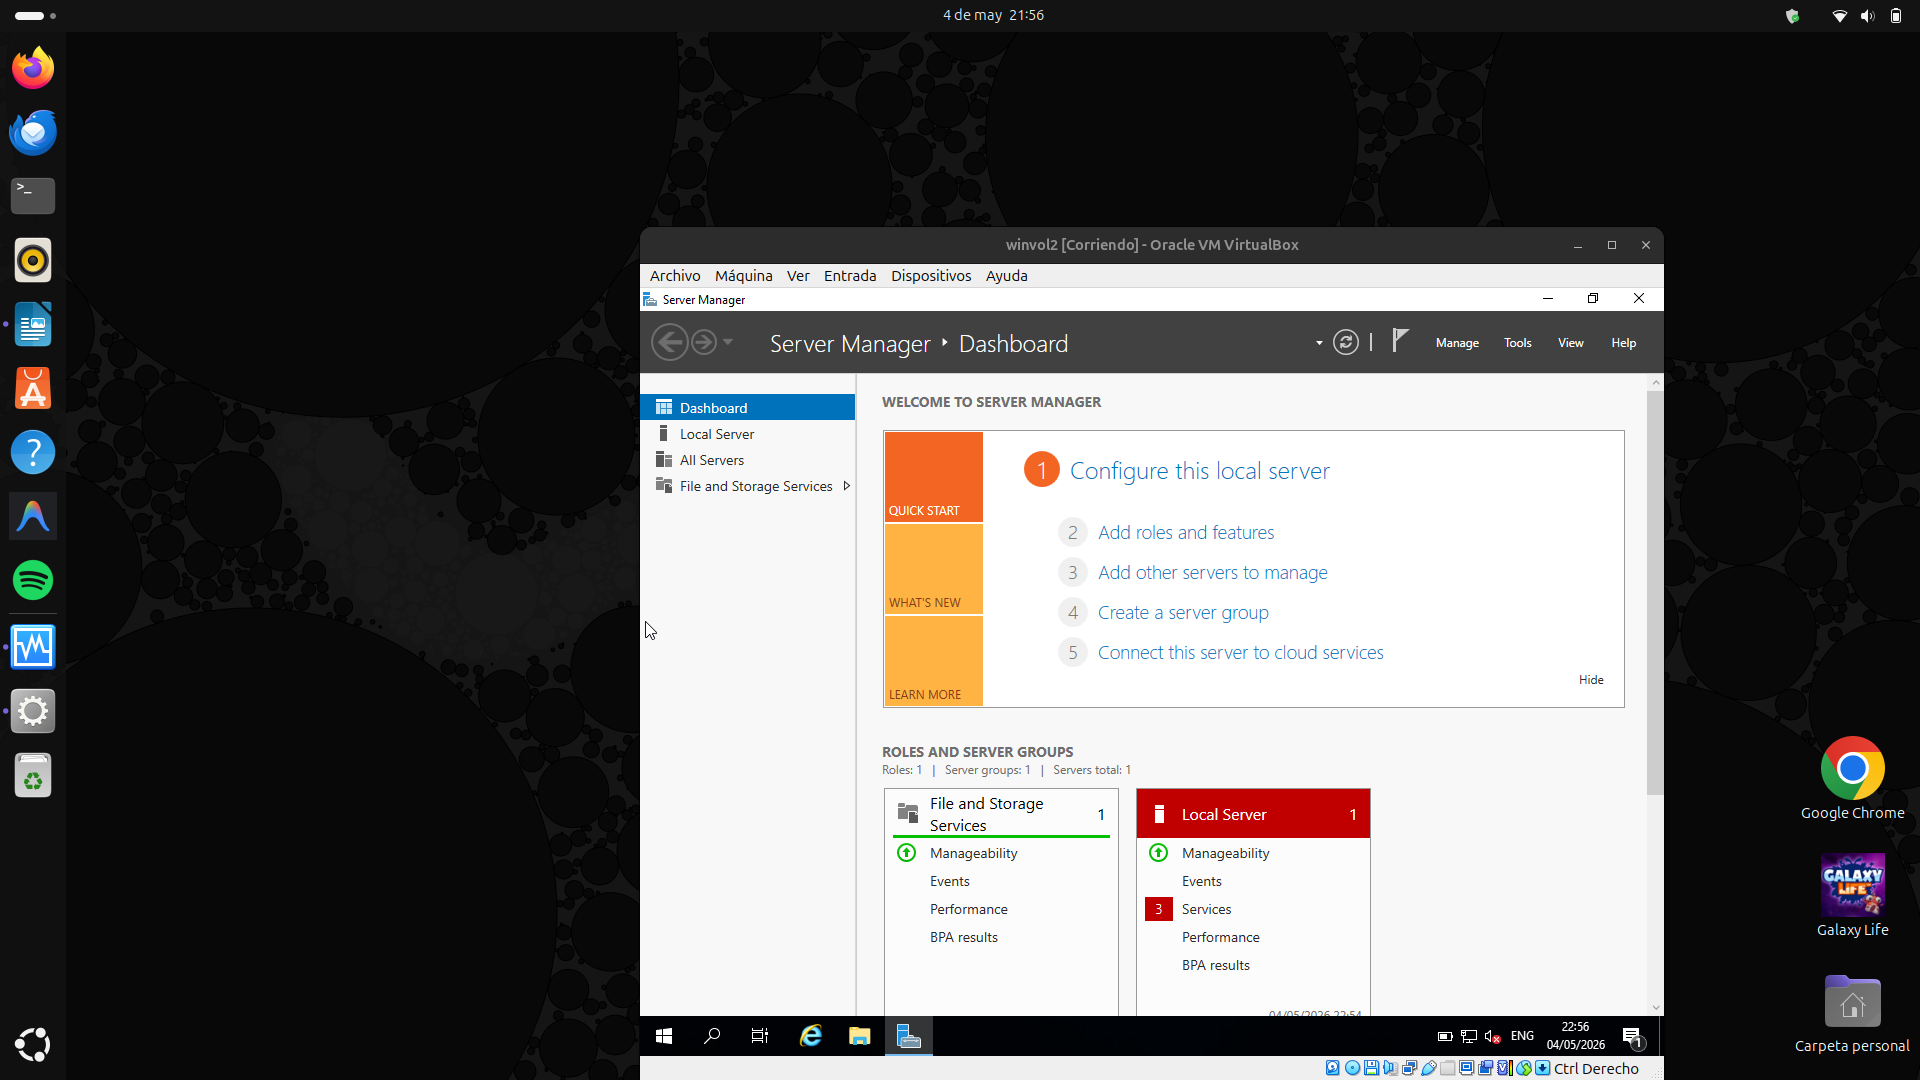
Task: Open VirtualBox Máquina menu
Action: (743, 276)
